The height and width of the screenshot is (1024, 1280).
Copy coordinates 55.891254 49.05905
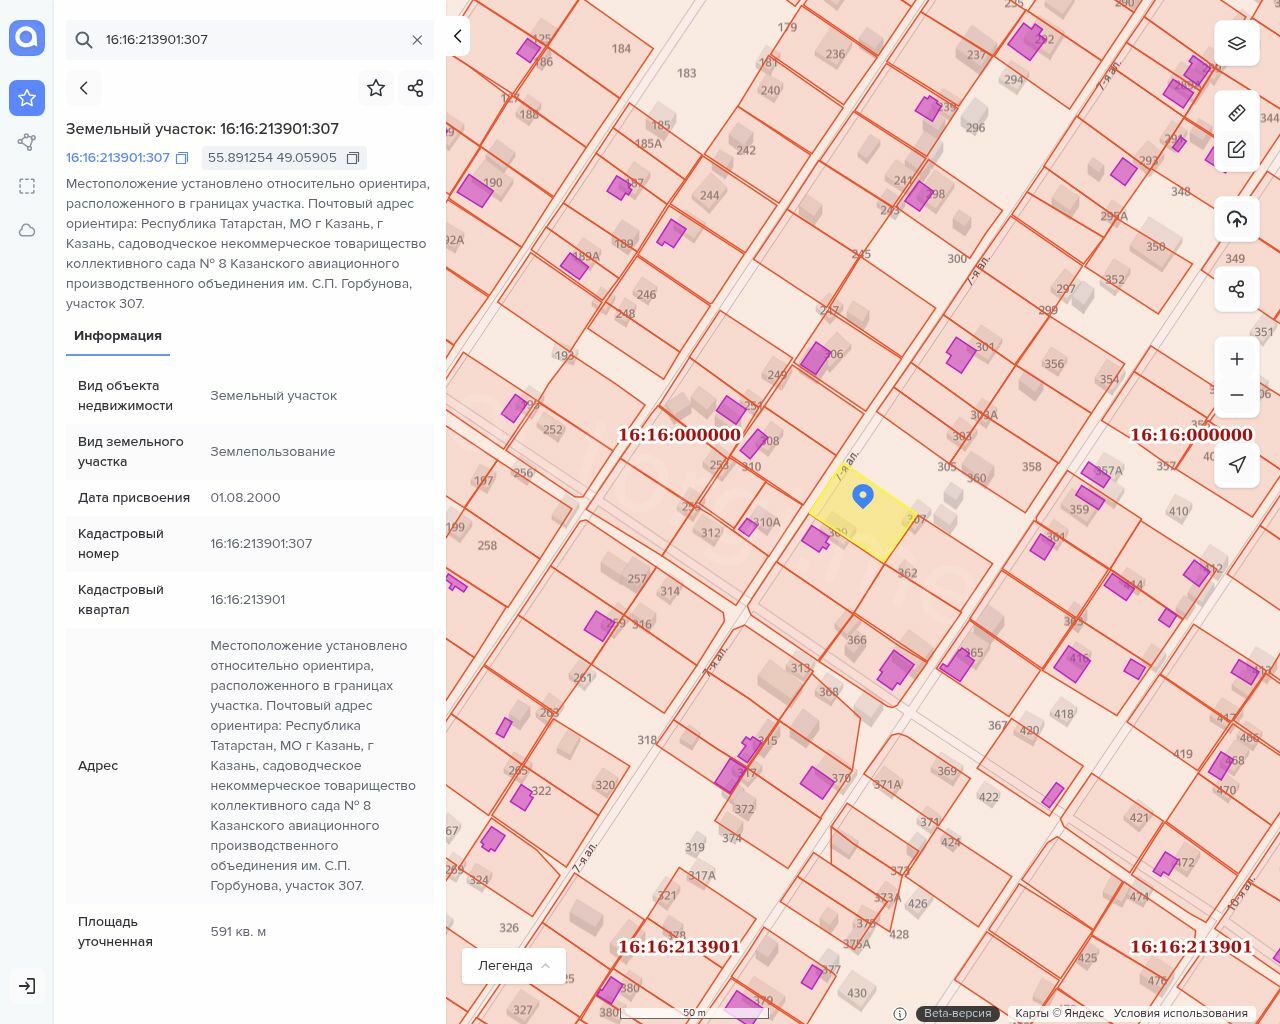click(353, 158)
